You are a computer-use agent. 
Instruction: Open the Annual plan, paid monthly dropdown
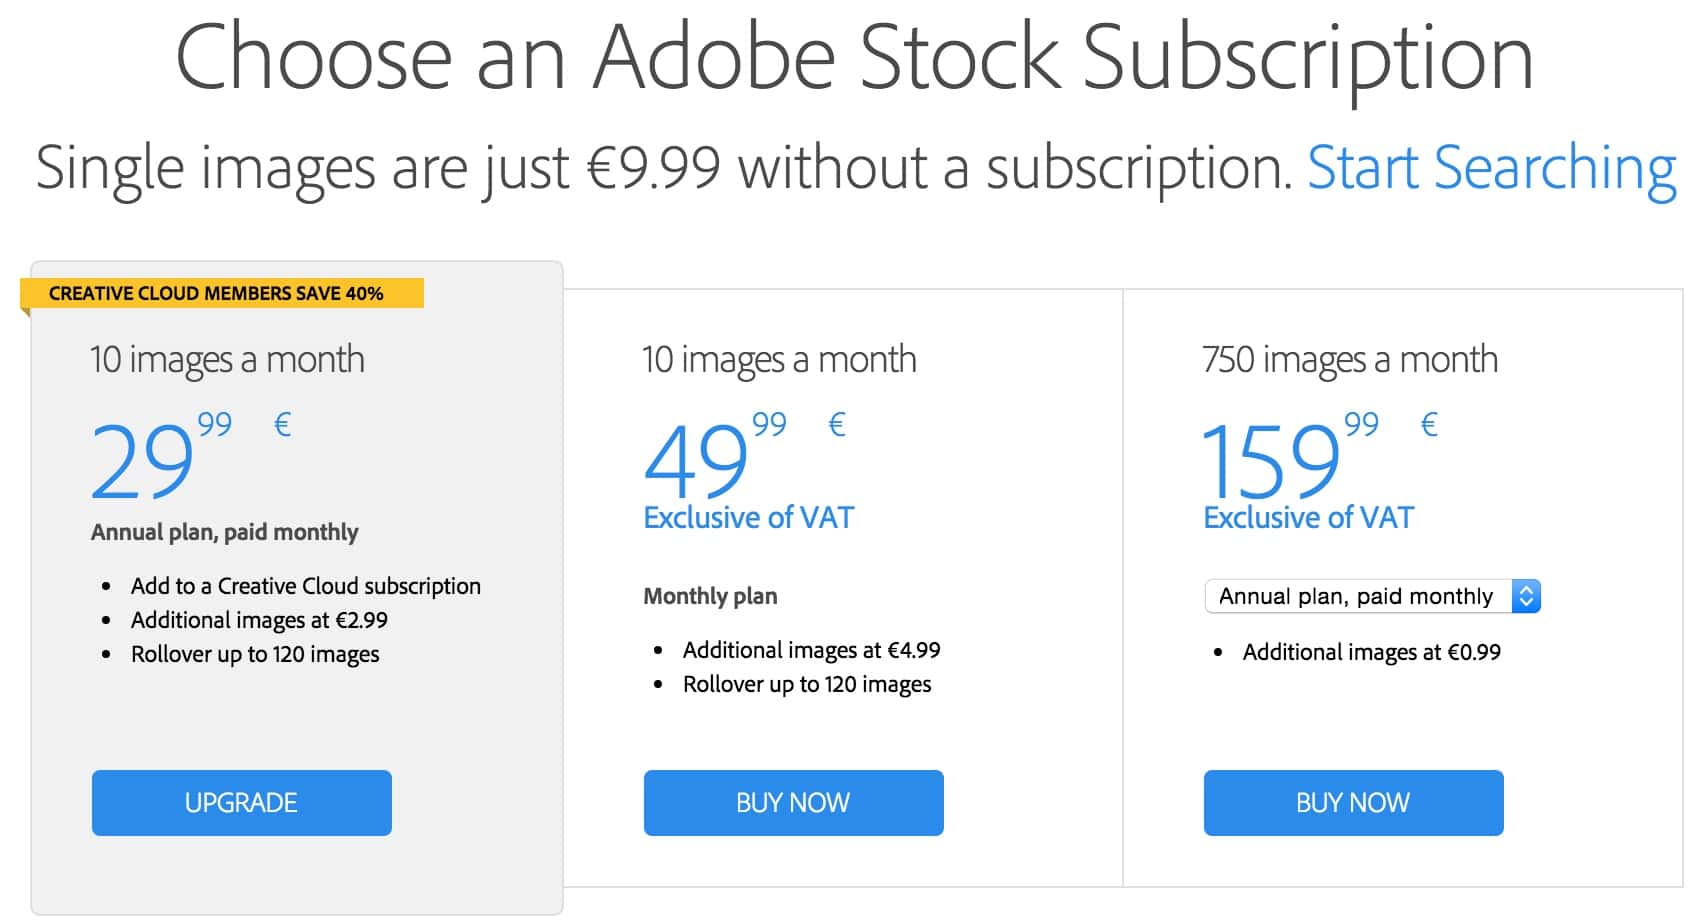click(1372, 596)
